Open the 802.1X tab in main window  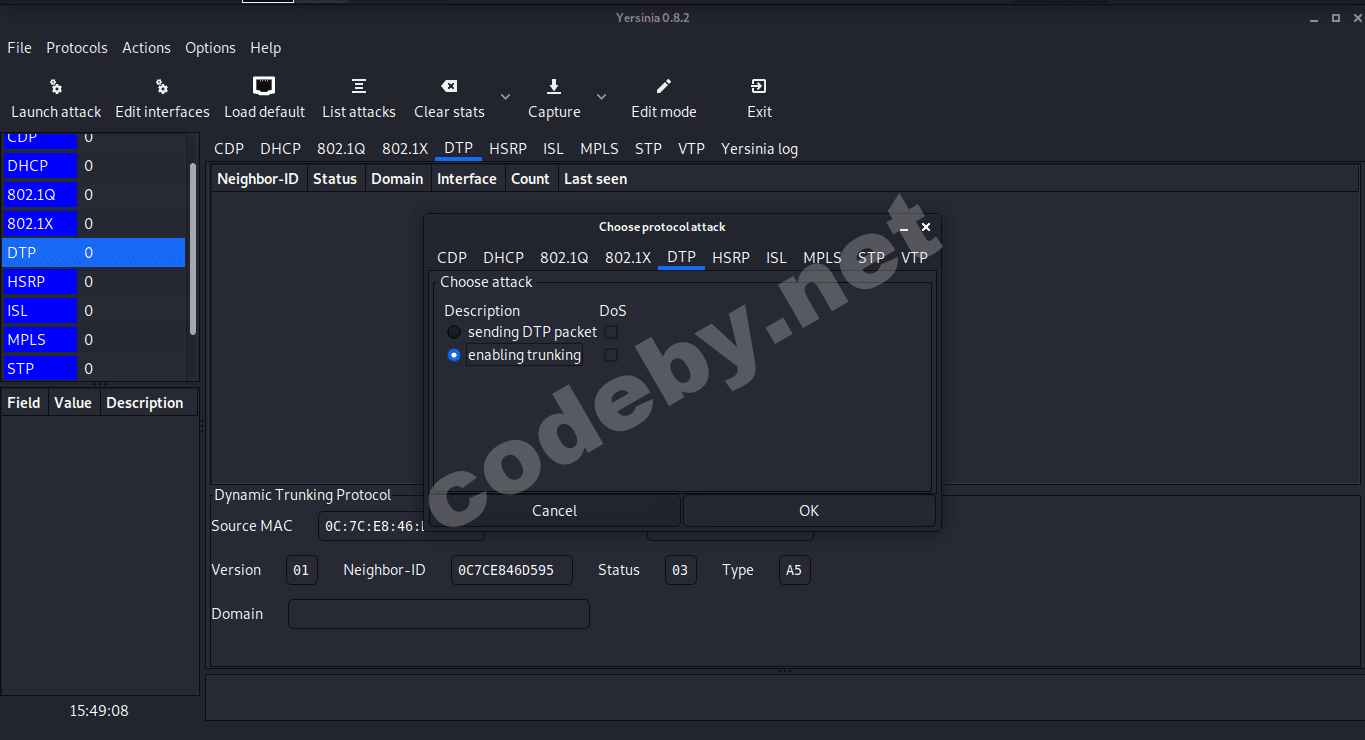tap(405, 149)
